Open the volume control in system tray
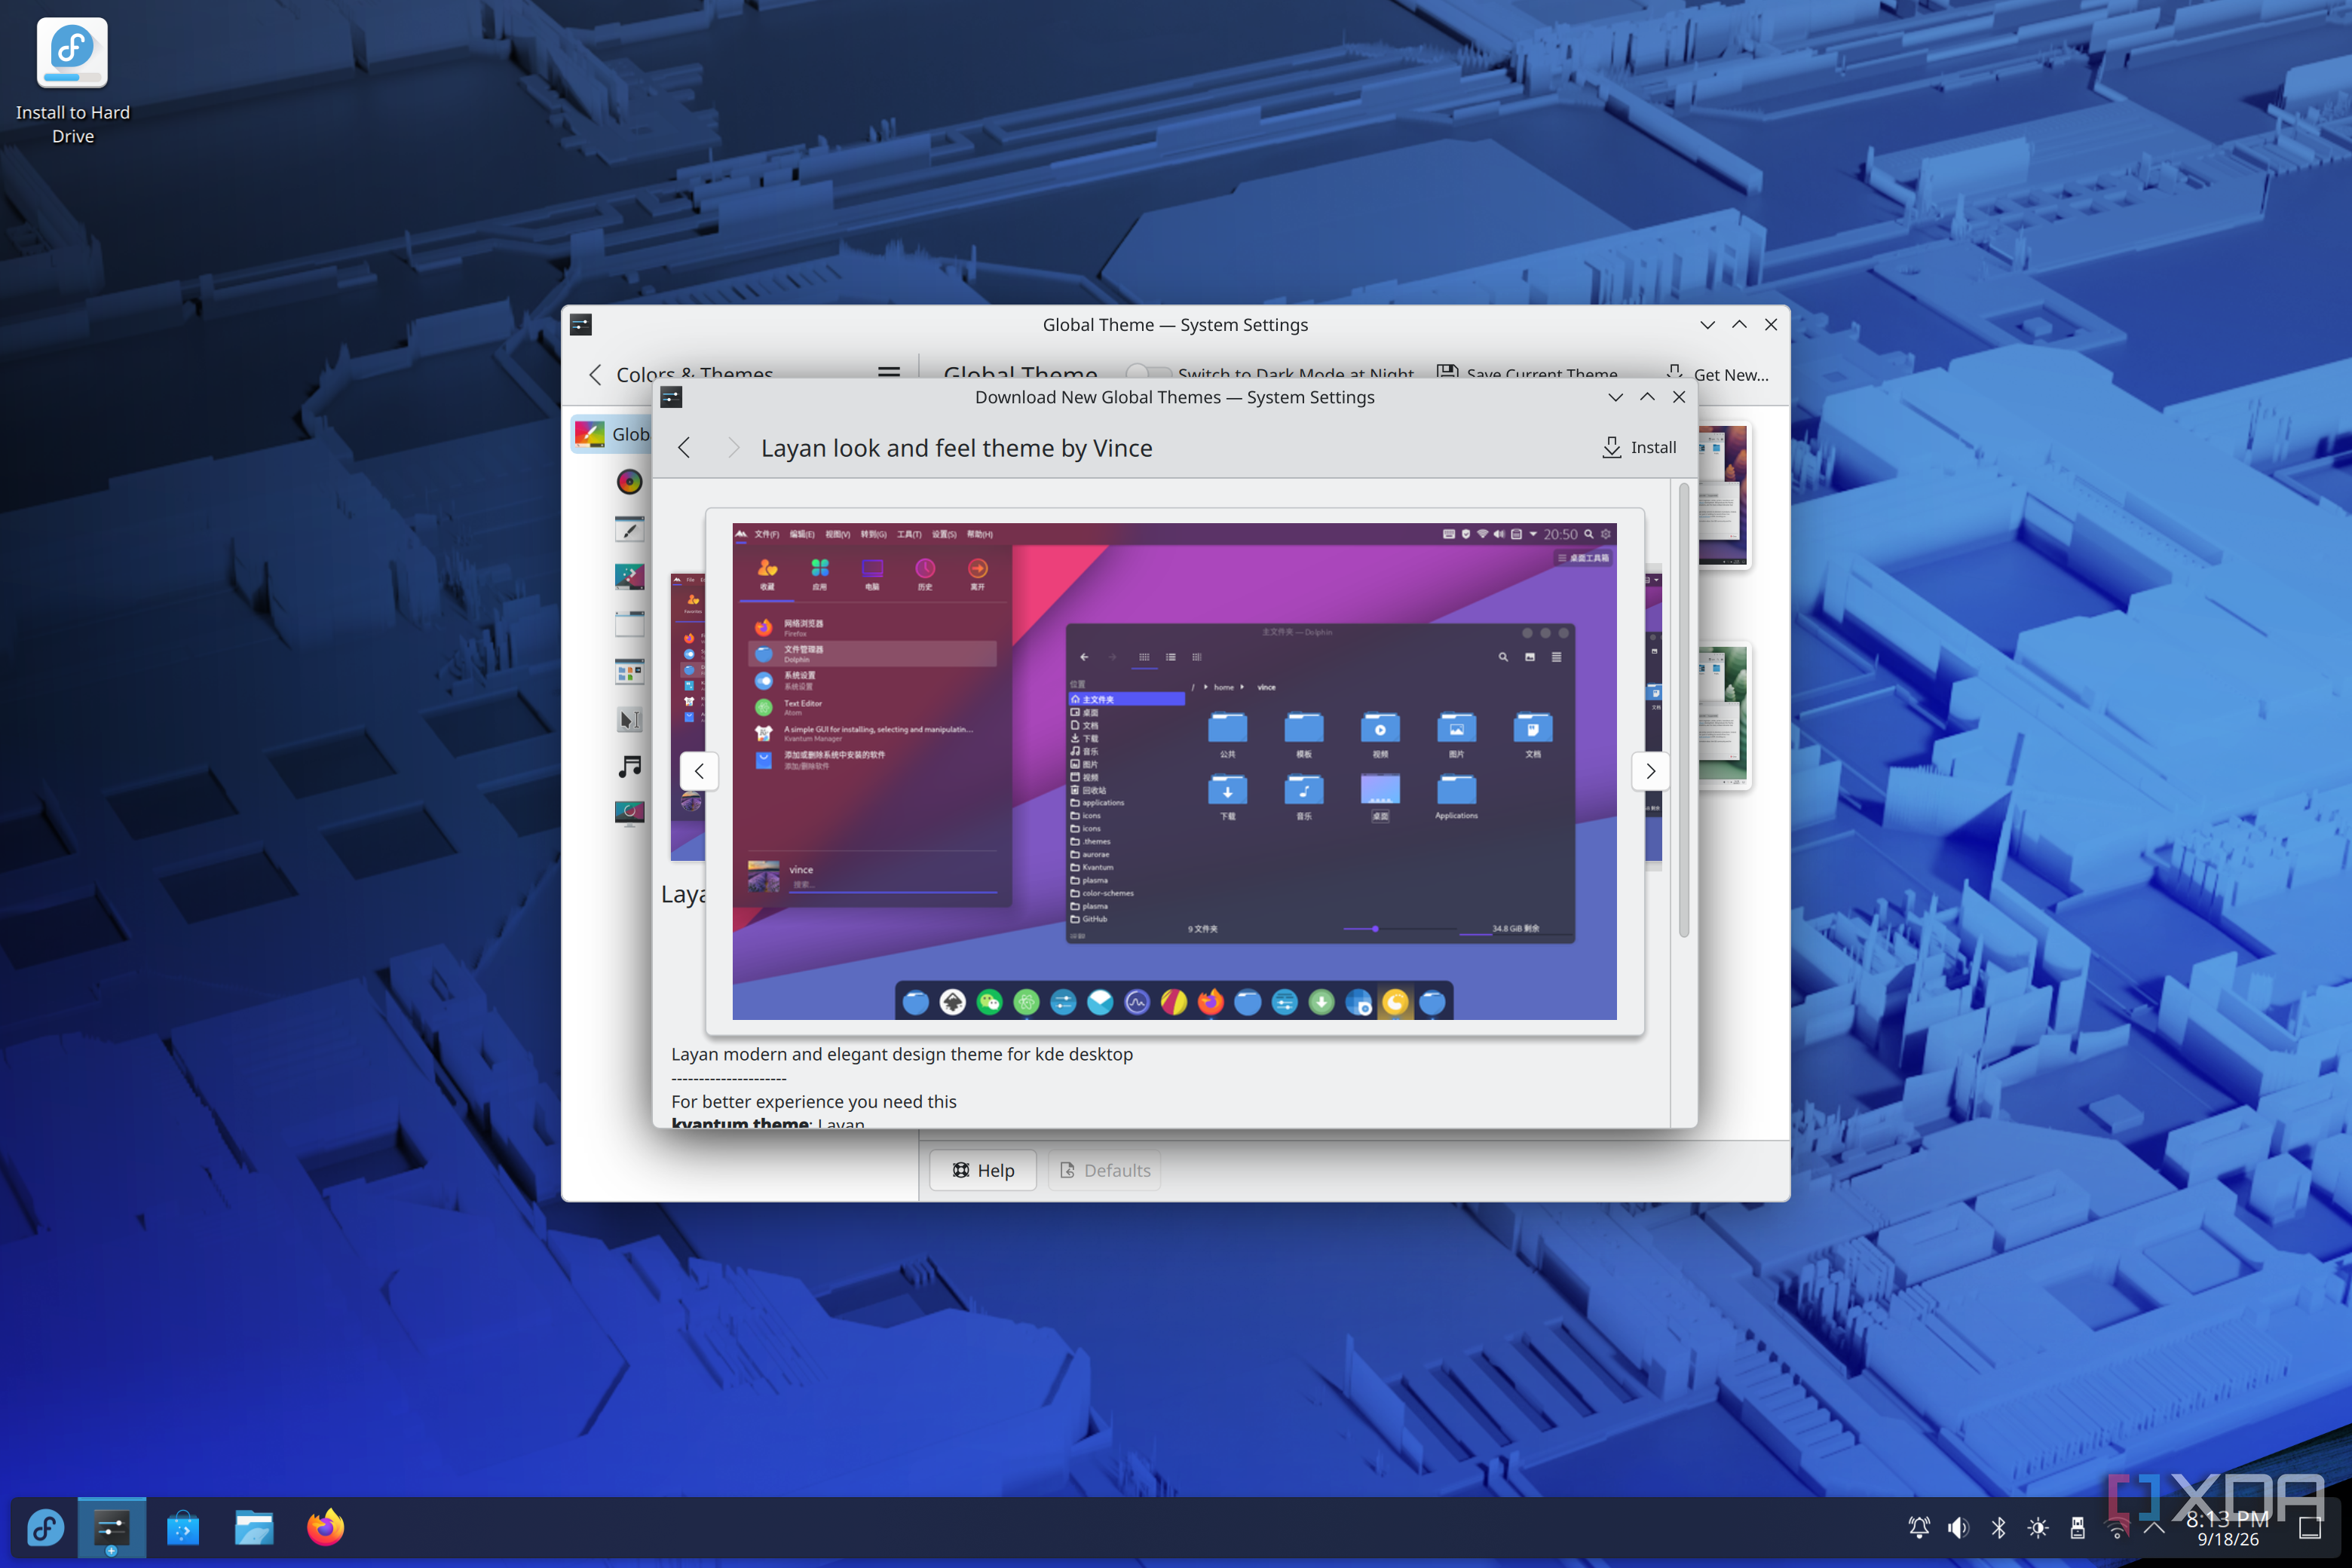 click(1958, 1527)
